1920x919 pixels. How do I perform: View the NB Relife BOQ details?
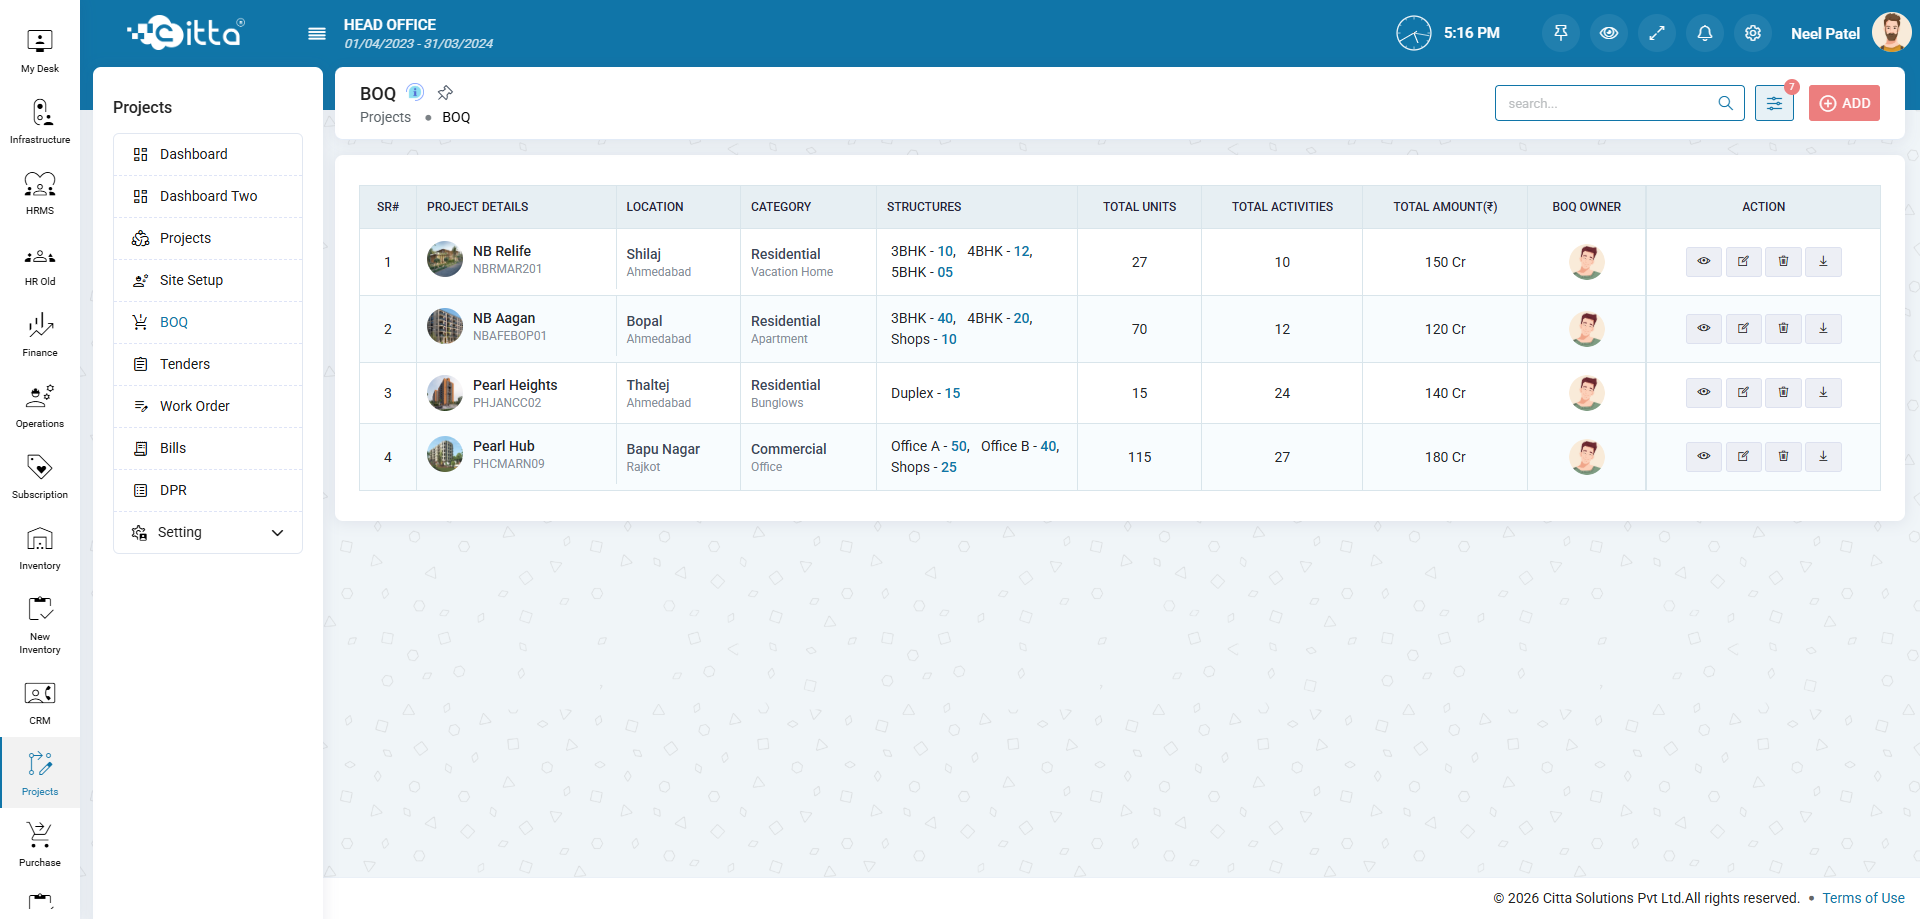1703,262
